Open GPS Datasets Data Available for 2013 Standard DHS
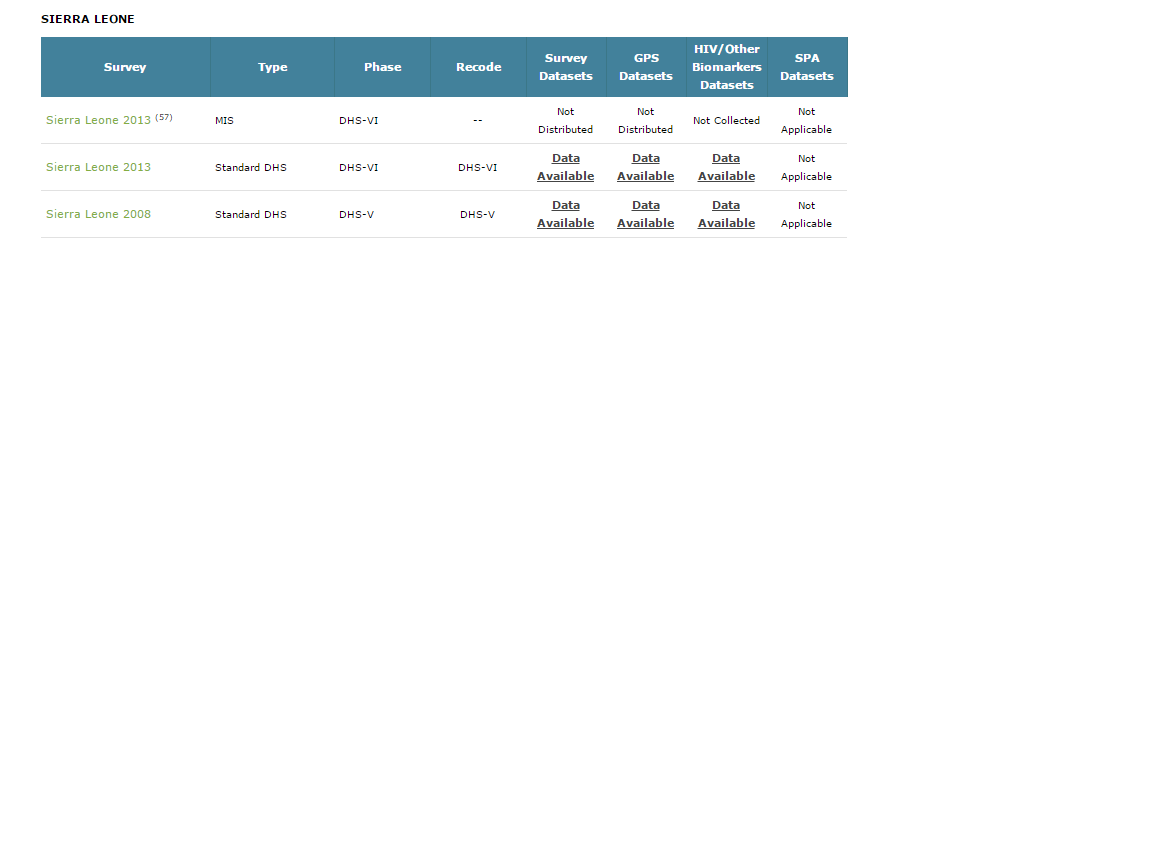This screenshot has height=864, width=1152. (x=645, y=167)
